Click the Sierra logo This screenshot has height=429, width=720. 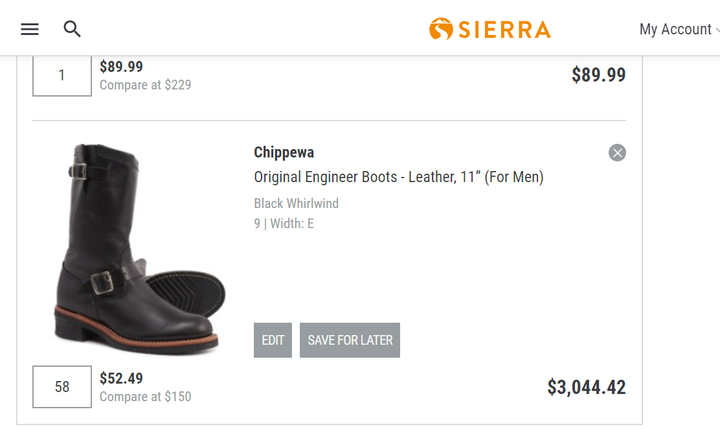point(490,29)
